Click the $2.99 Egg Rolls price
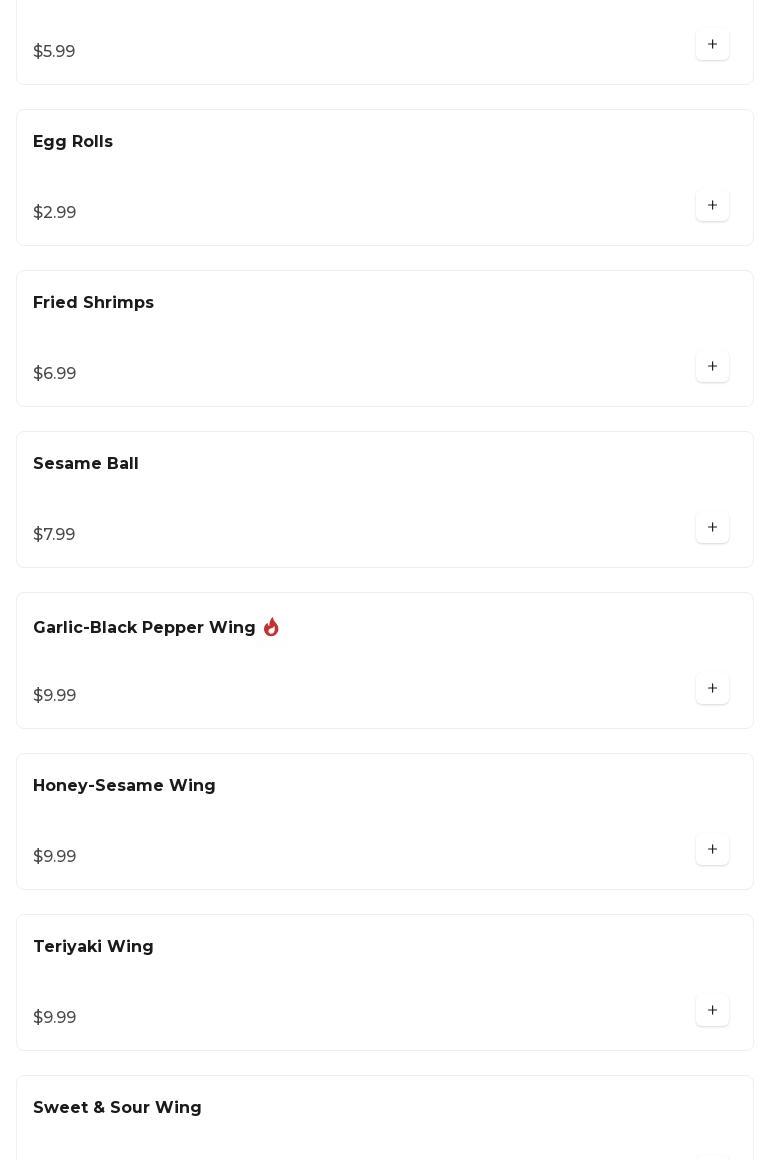The width and height of the screenshot is (770, 1160). pos(55,212)
